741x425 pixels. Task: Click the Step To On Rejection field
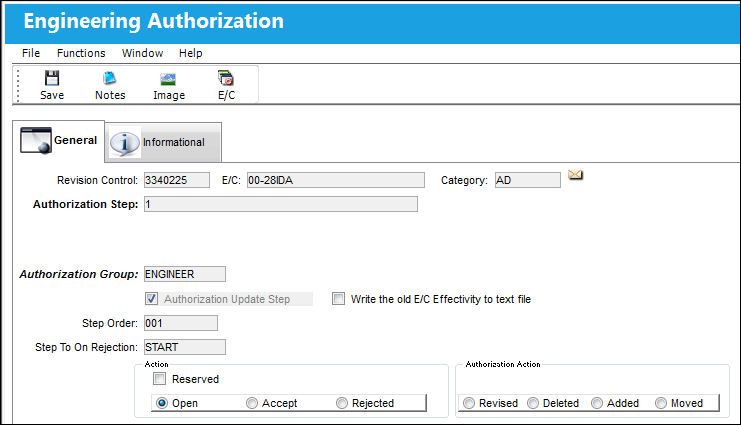click(x=185, y=347)
